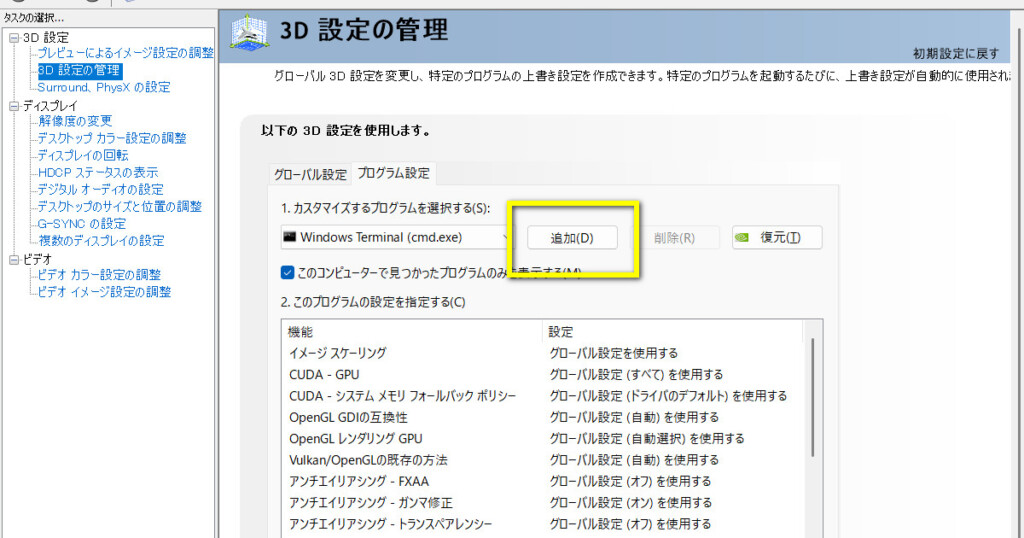Click グローバル設定 (自動選択) を使用する value
Viewport: 1024px width, 538px height.
[647, 439]
